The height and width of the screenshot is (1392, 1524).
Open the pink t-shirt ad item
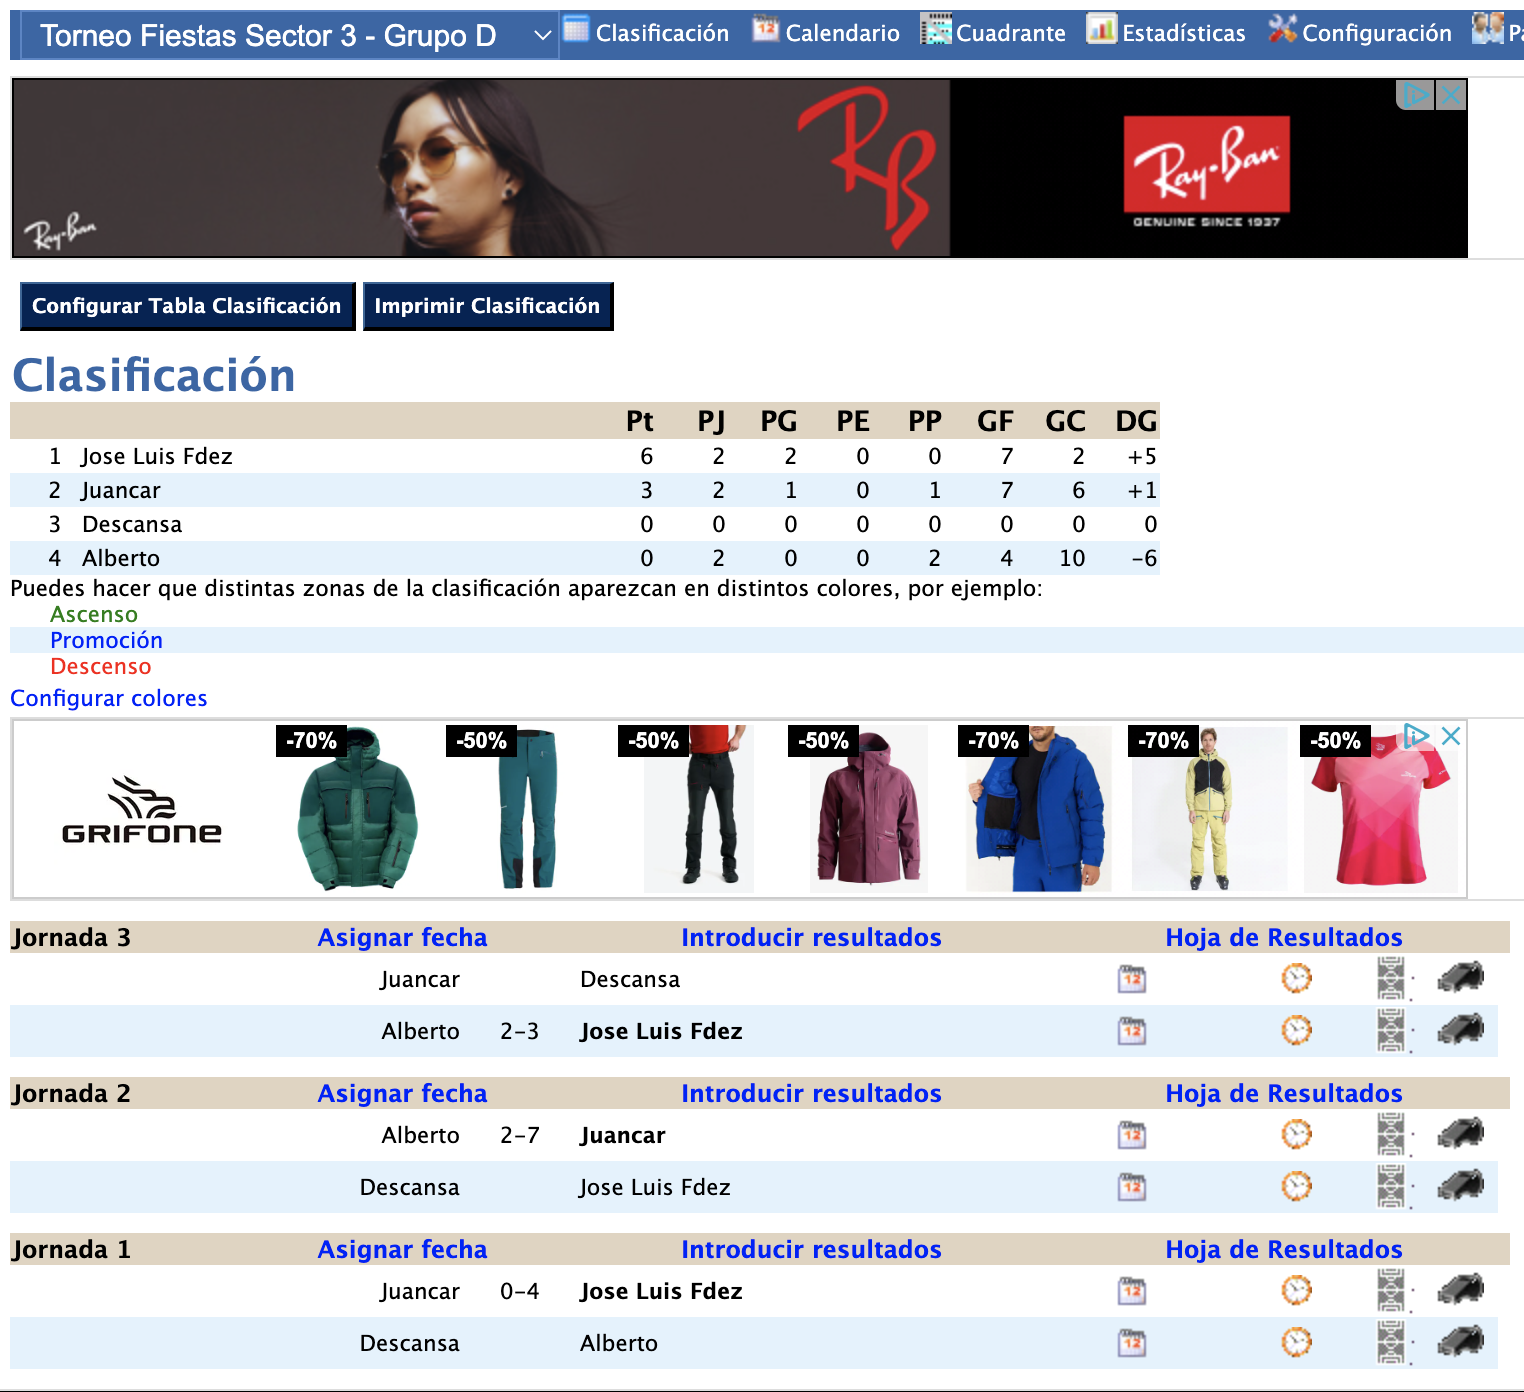1381,808
